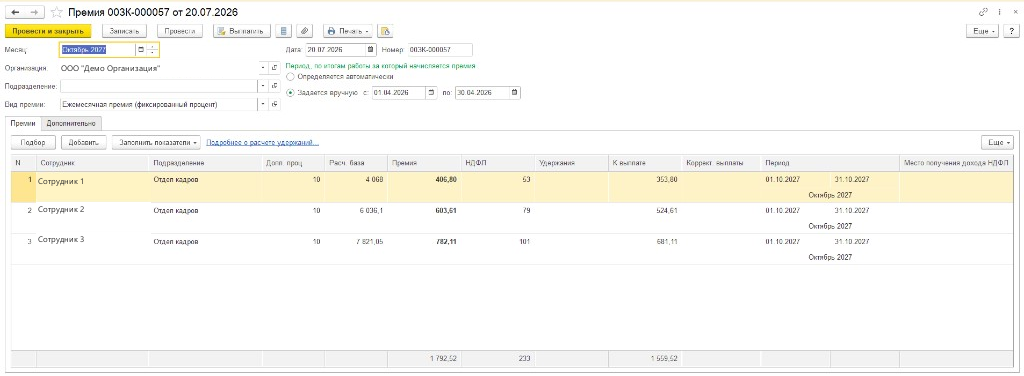Go forward with the right arrow button

tap(35, 12)
